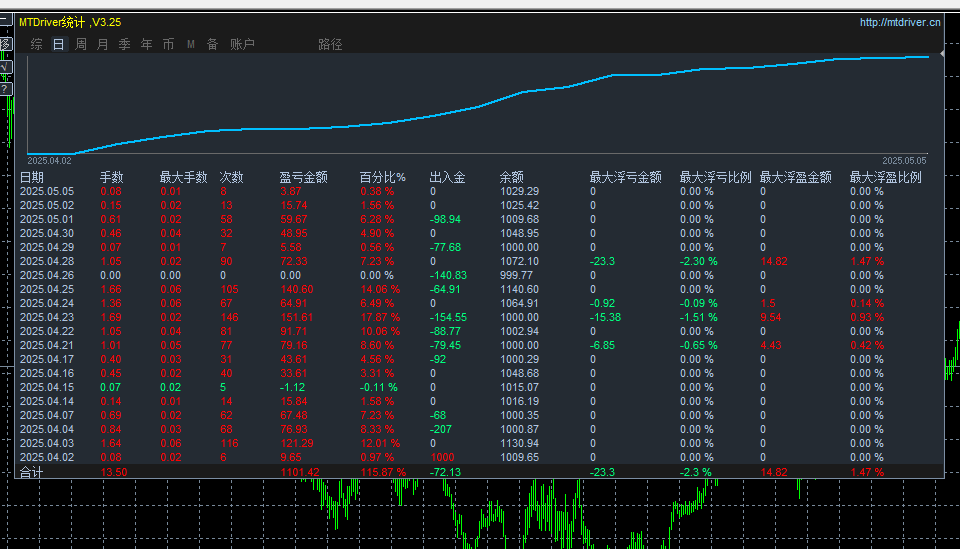Click the √ checkmark icon on left sidebar
The height and width of the screenshot is (549, 960).
tap(5, 67)
